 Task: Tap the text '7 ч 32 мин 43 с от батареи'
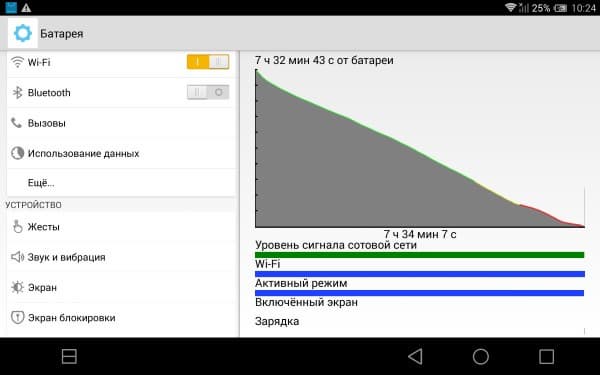324,60
